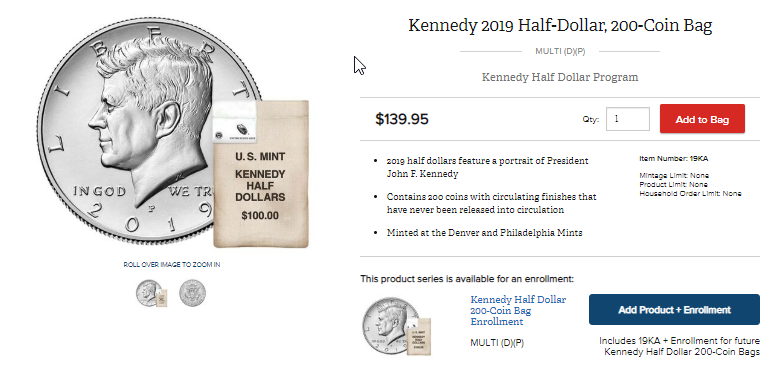Image resolution: width=777 pixels, height=369 pixels.
Task: Click the Minted at Denver and Philadelphia bullet
Action: click(484, 233)
